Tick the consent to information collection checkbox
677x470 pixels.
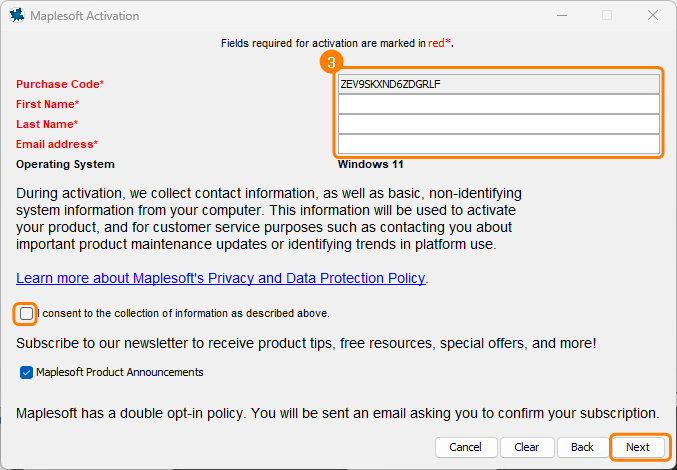[x=27, y=313]
